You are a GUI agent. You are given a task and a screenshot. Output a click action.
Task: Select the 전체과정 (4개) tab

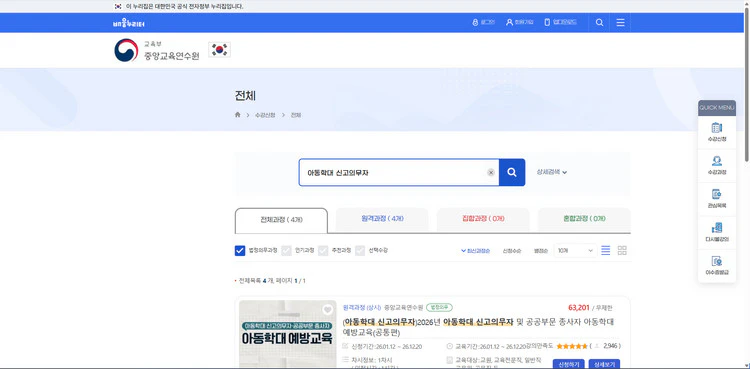(281, 220)
